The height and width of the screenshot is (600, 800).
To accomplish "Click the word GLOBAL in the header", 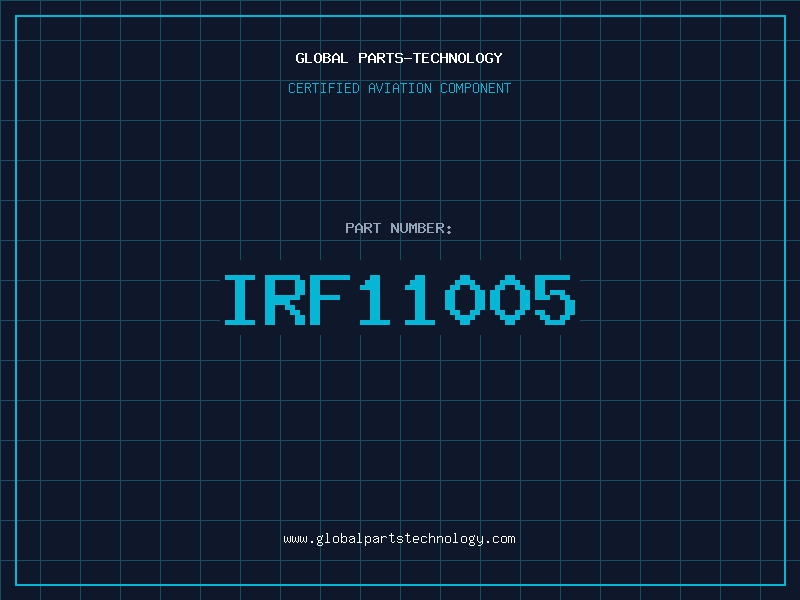I will pos(321,58).
